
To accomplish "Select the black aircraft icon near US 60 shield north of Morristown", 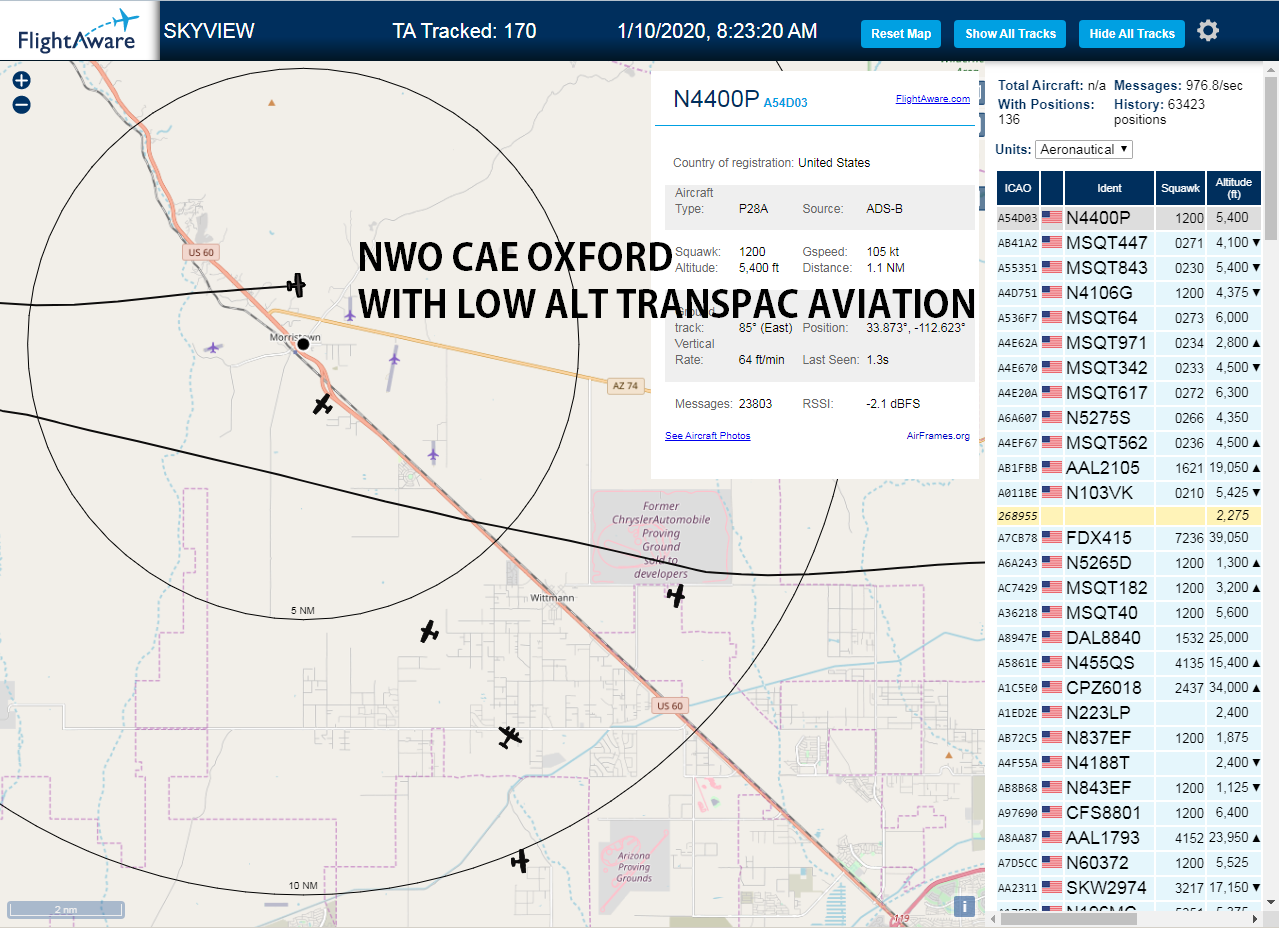I will (x=296, y=285).
